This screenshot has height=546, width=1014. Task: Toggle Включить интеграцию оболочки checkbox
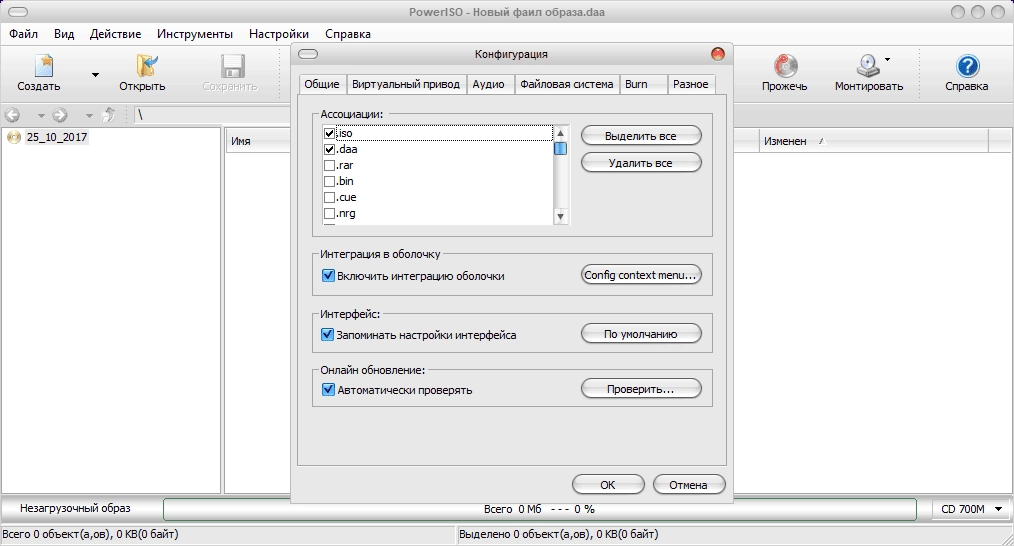(x=328, y=276)
